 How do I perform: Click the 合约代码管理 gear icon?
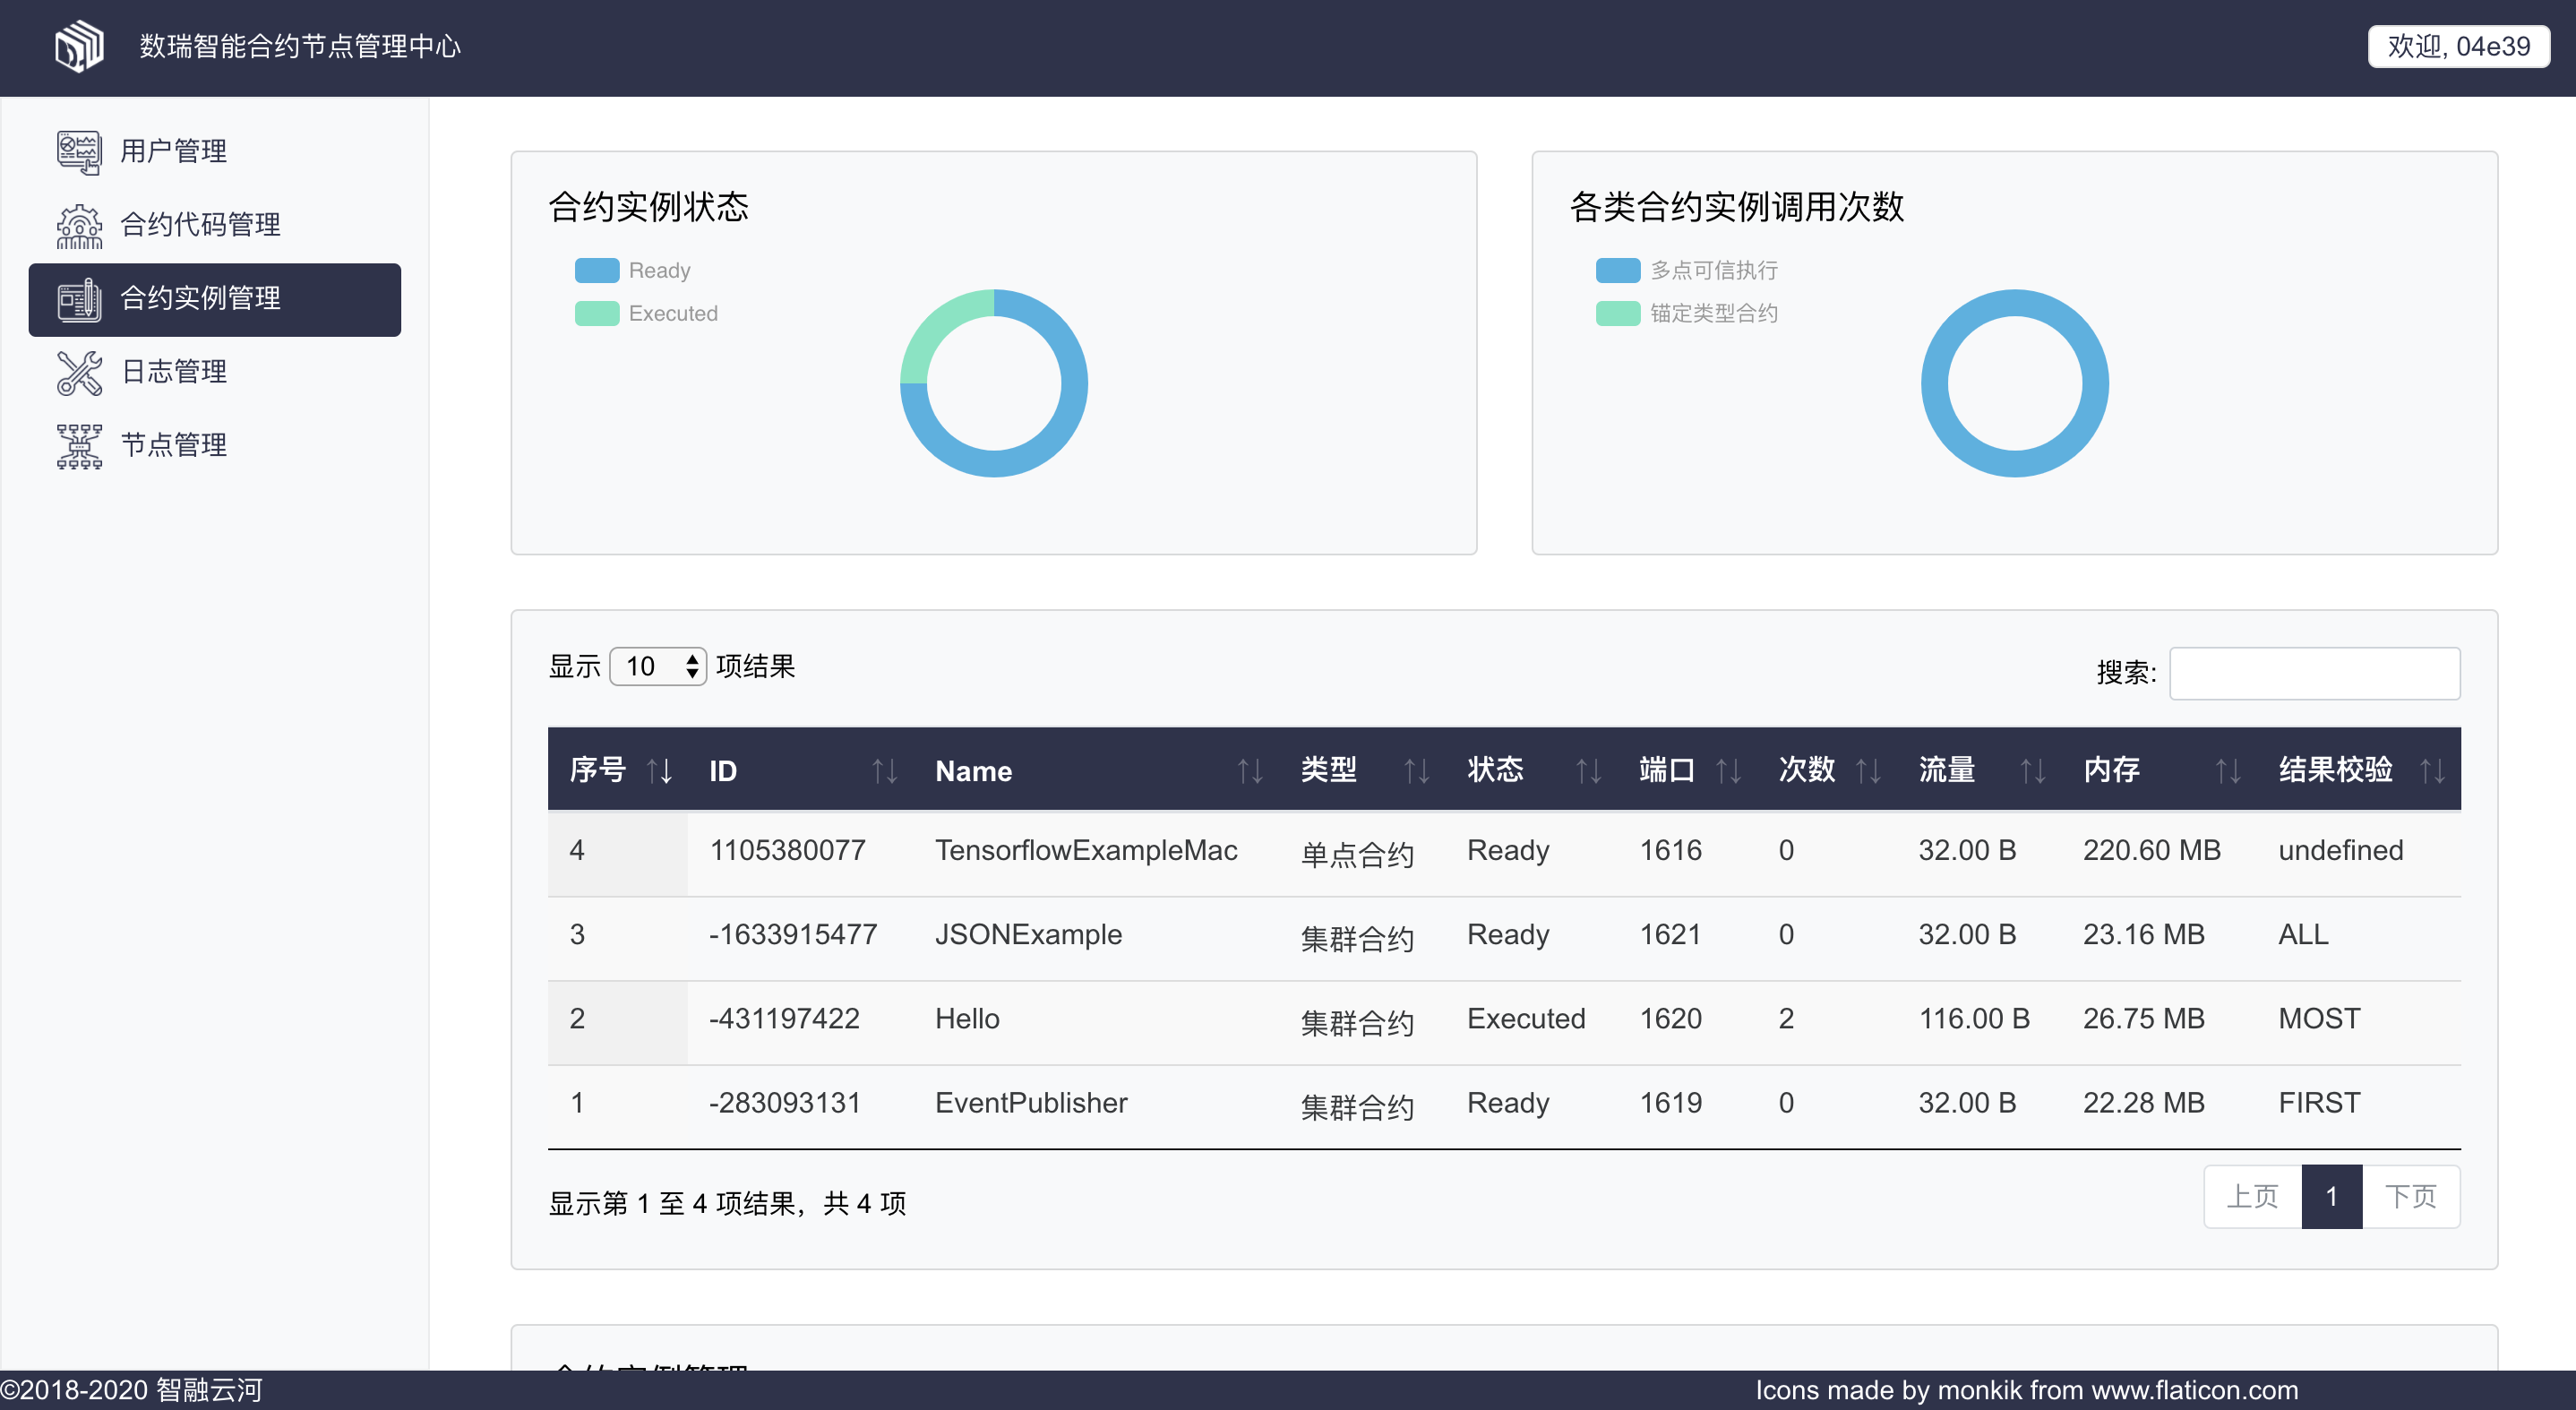point(79,225)
